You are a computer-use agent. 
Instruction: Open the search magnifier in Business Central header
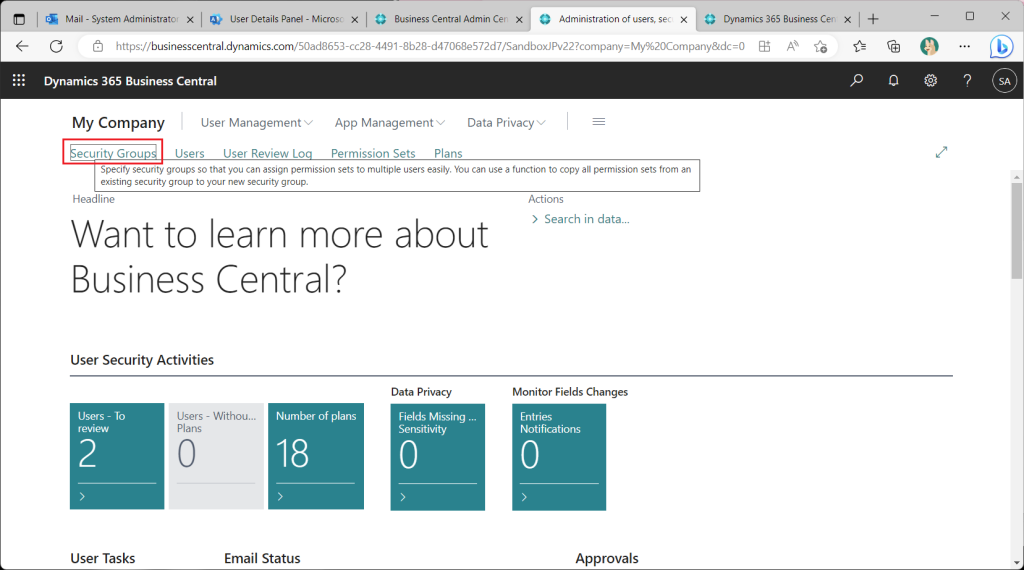[x=856, y=80]
